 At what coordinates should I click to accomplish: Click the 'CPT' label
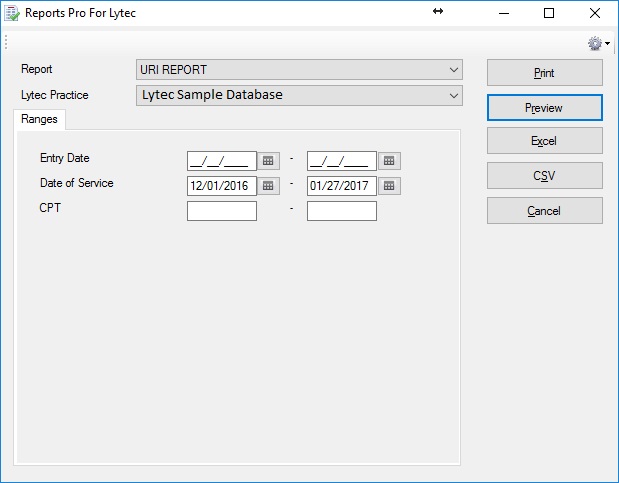[x=50, y=208]
